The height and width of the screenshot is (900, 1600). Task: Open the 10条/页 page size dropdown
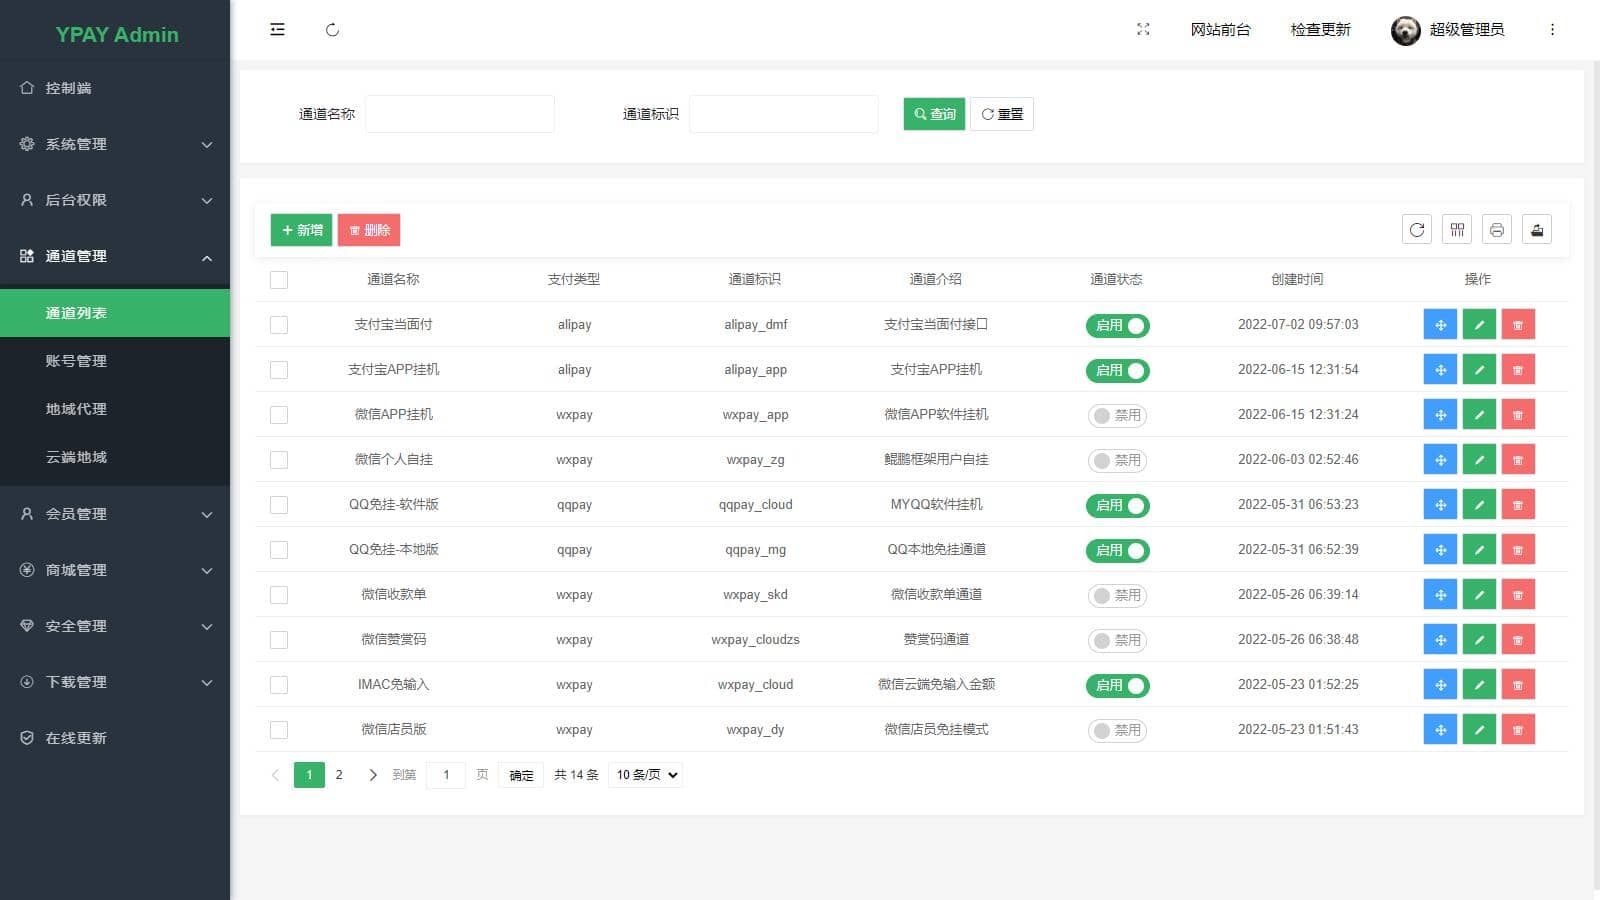(x=645, y=774)
